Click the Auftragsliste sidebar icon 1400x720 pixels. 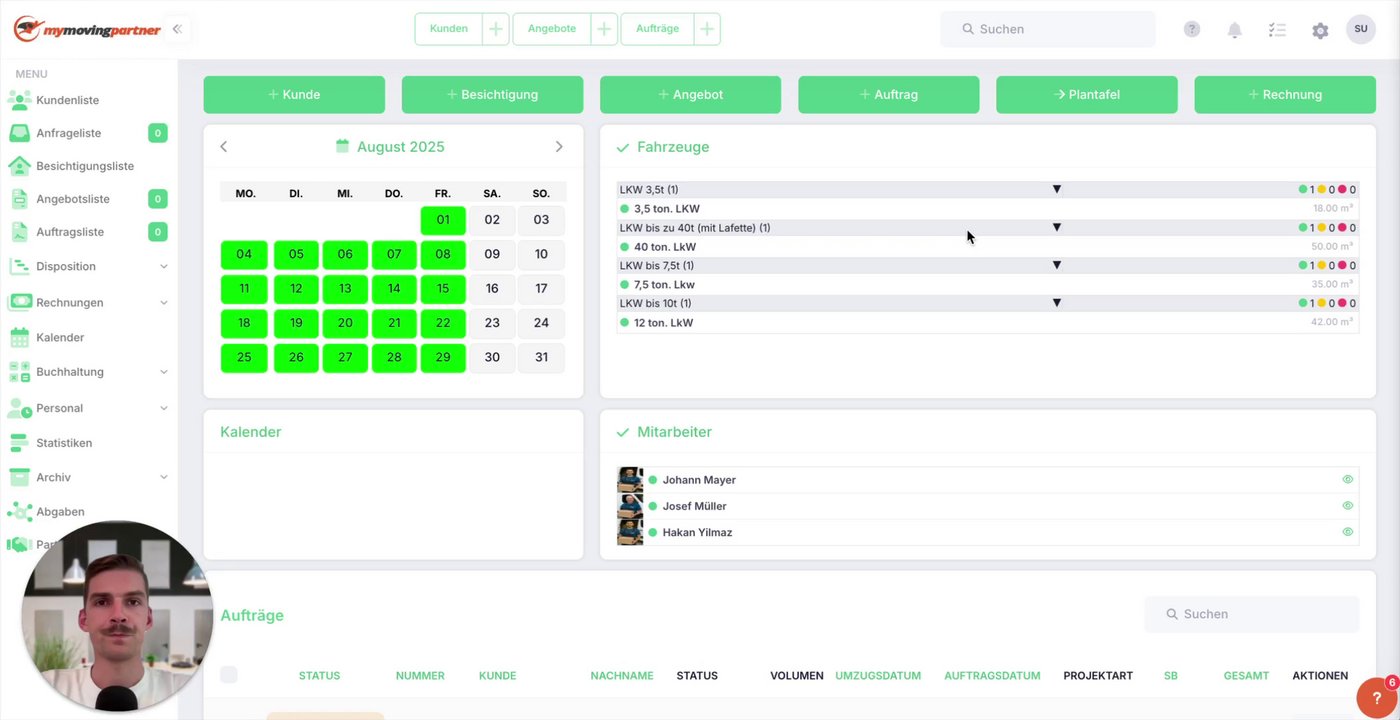pyautogui.click(x=19, y=232)
